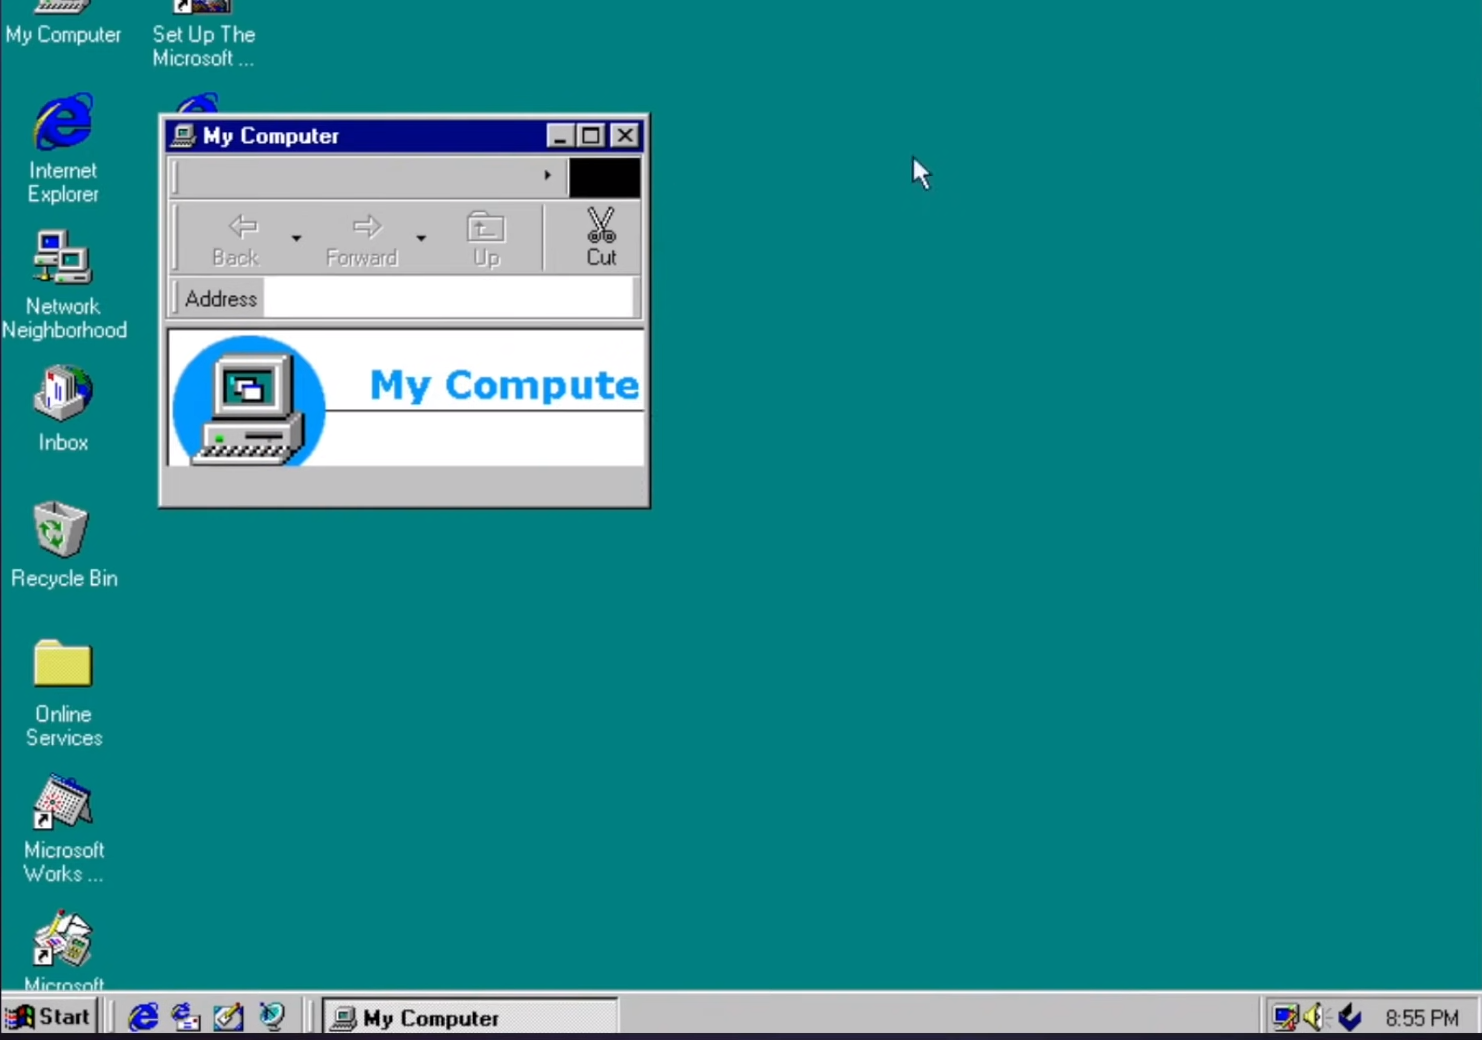Open the Forward history dropdown arrow
This screenshot has width=1482, height=1040.
[421, 238]
